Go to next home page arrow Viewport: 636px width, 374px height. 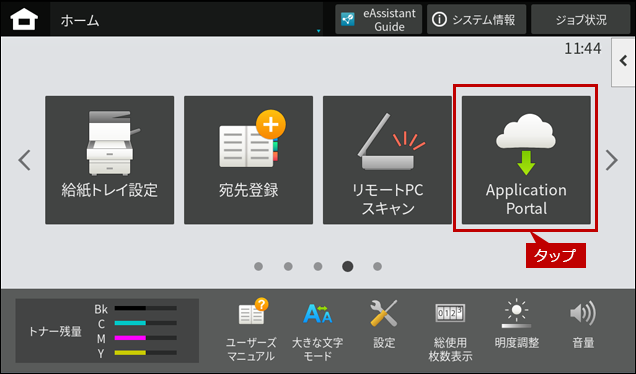(x=612, y=160)
